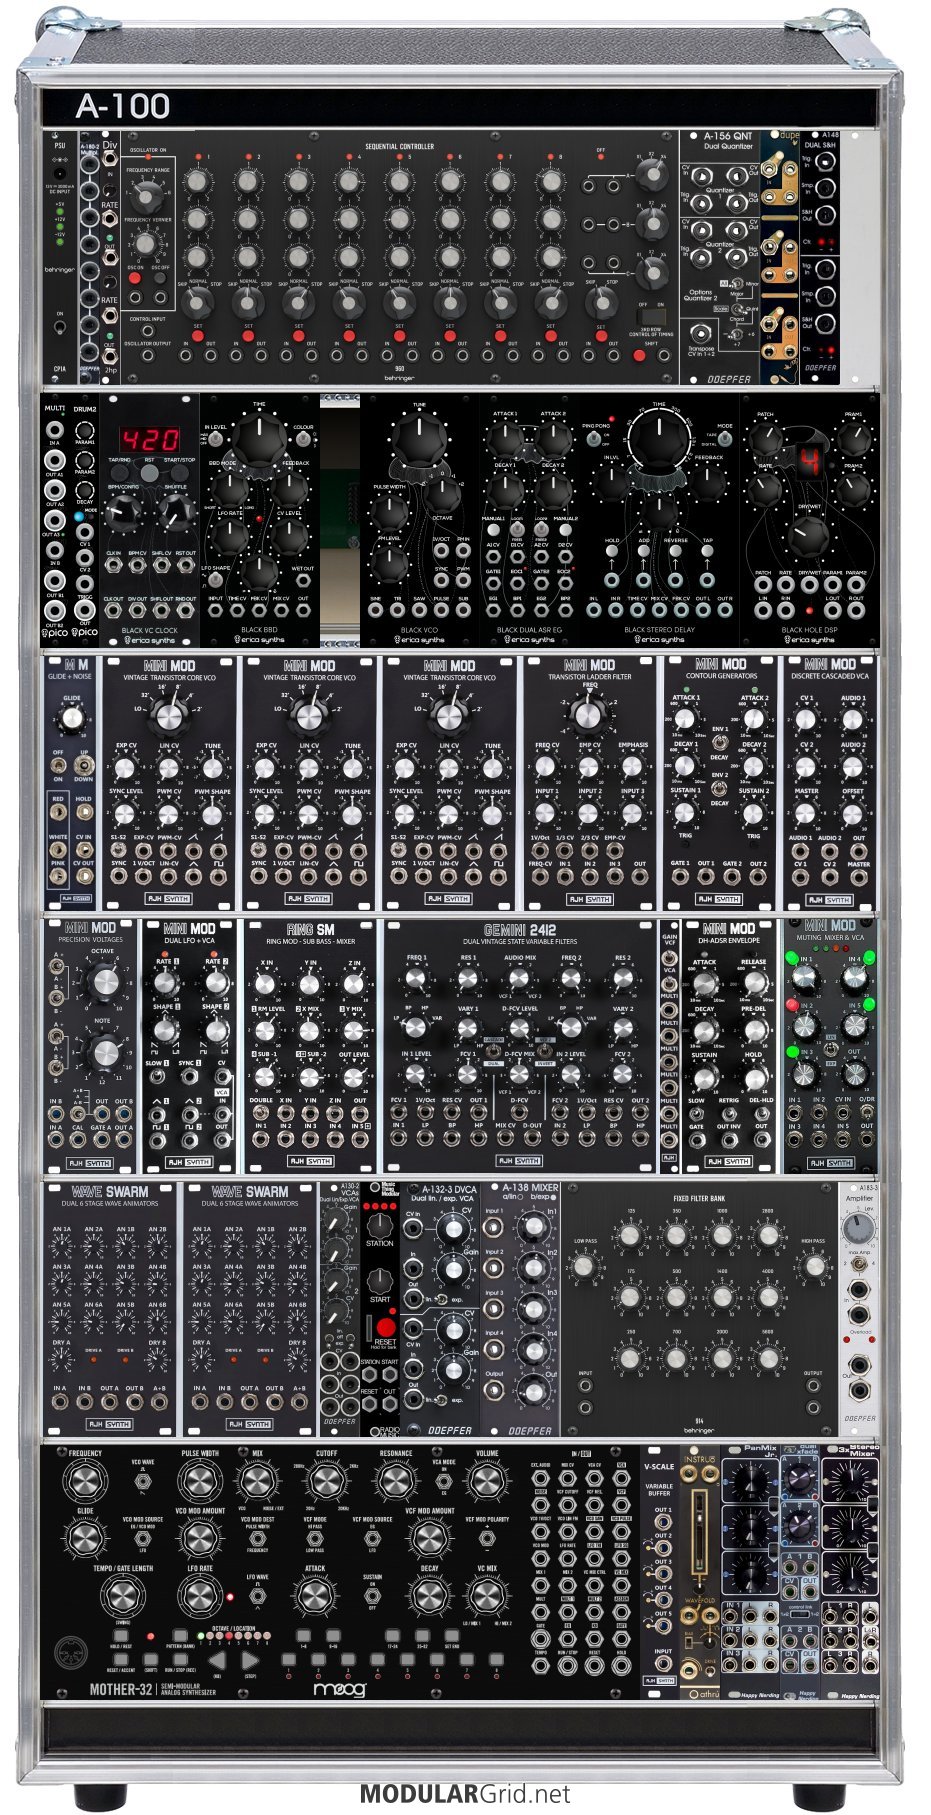931x1815 pixels.
Task: Hit the Mother-32 RUN / STOP button
Action: [182, 1660]
